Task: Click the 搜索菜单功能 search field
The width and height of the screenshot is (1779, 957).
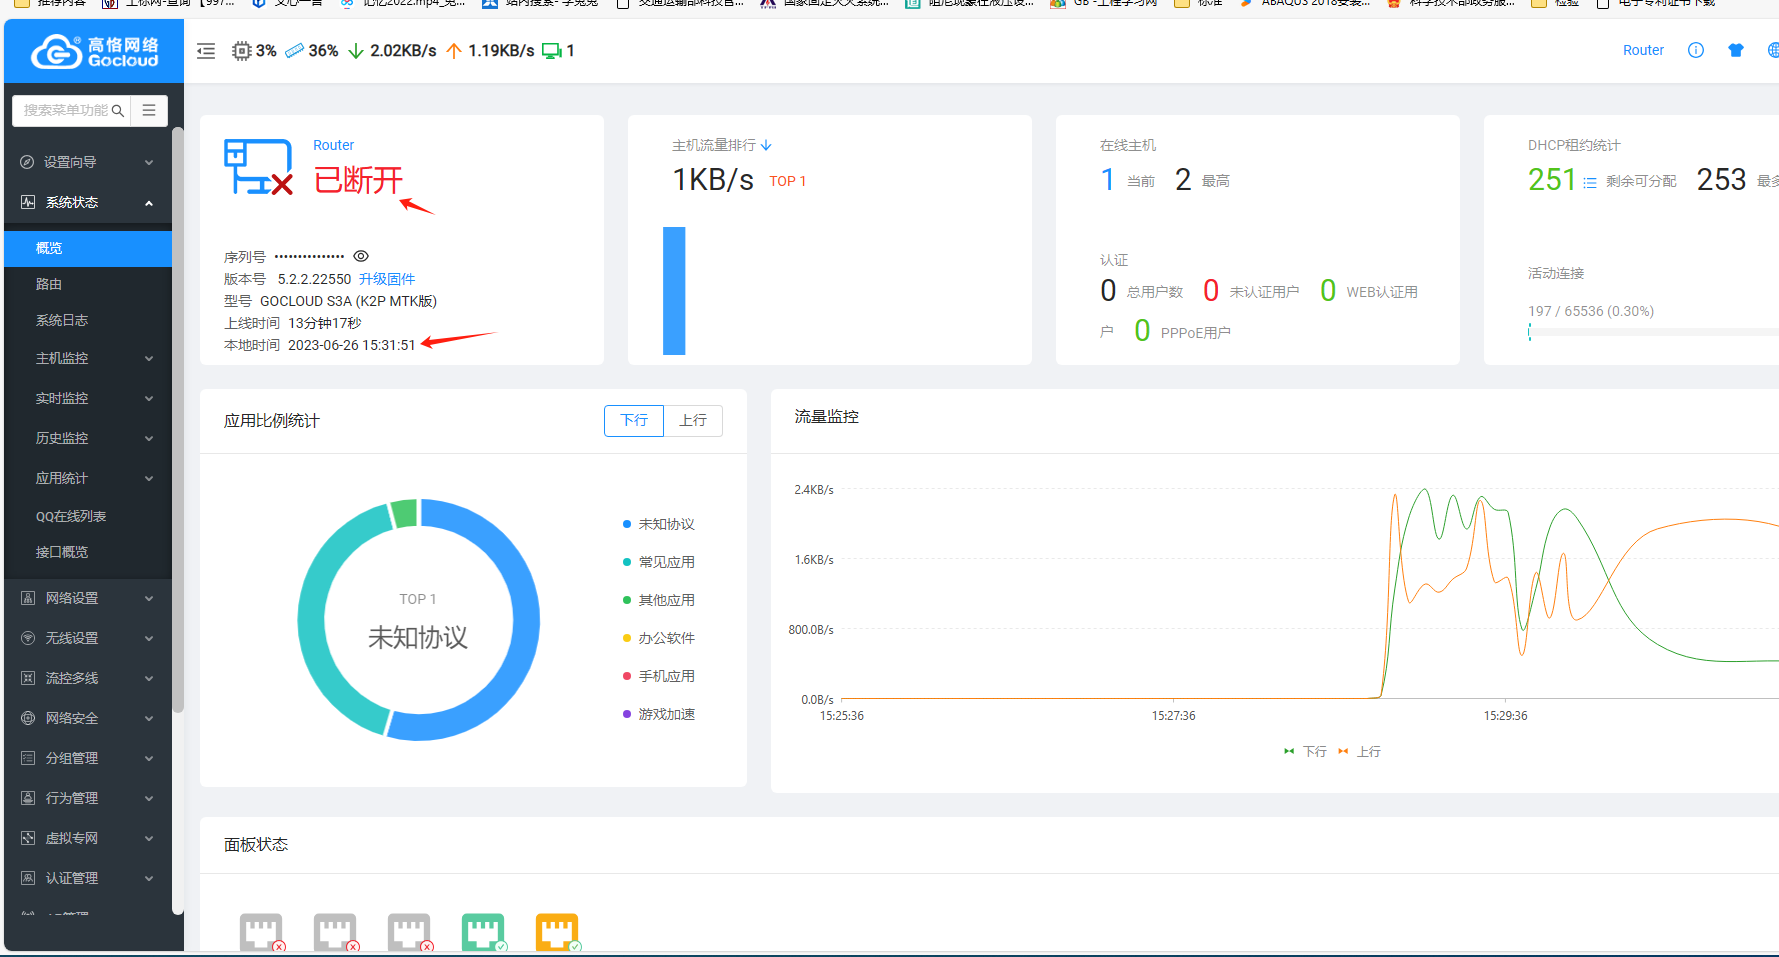Action: pyautogui.click(x=66, y=110)
